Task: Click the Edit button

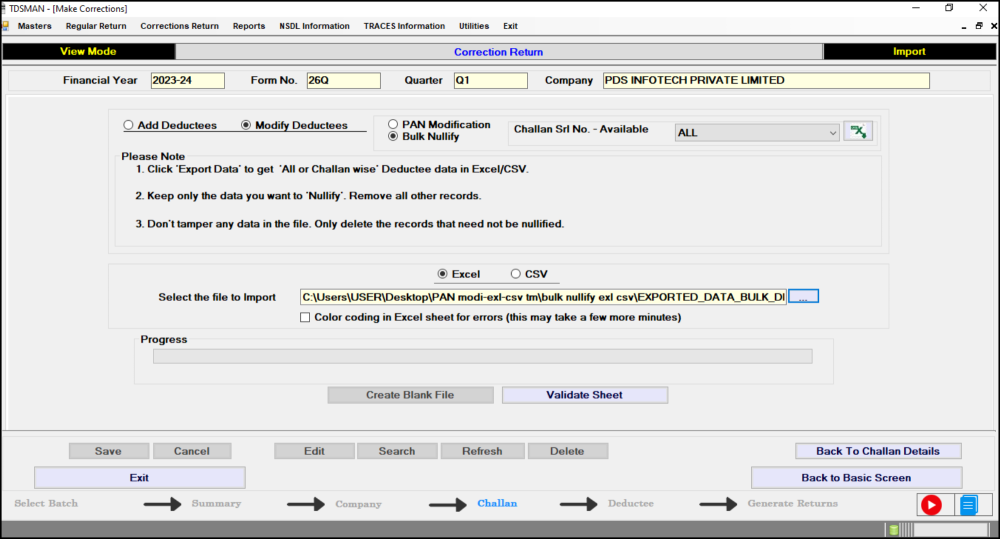Action: point(314,451)
